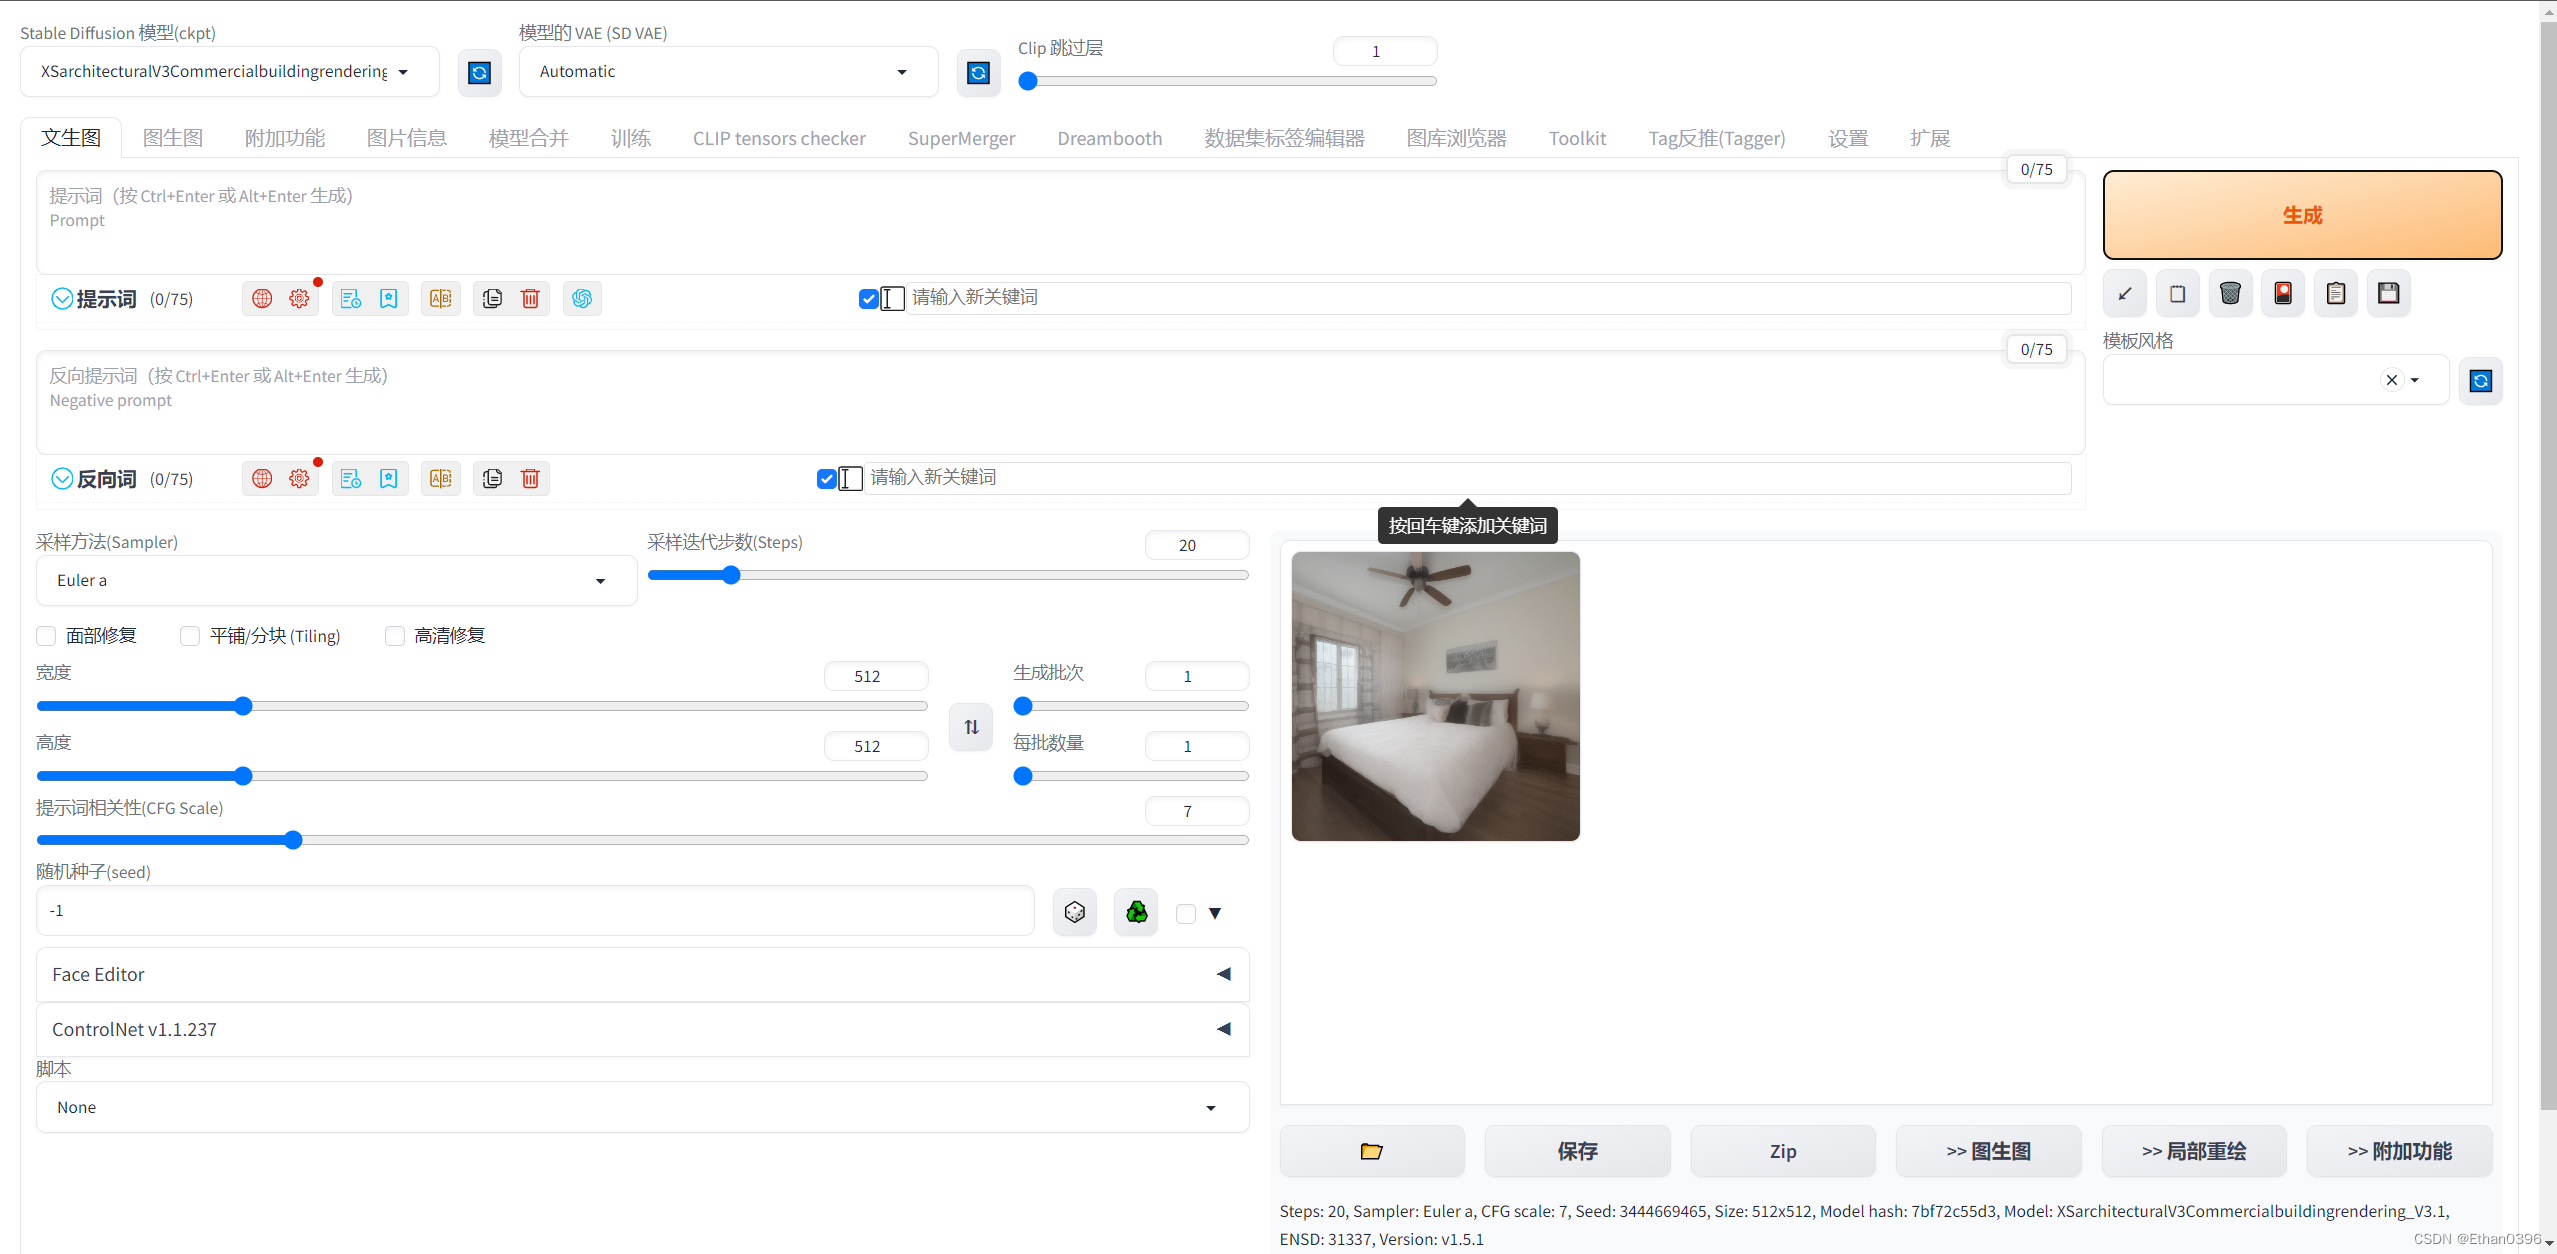Open prompt favorites bookmark icon
This screenshot has width=2557, height=1254.
388,298
